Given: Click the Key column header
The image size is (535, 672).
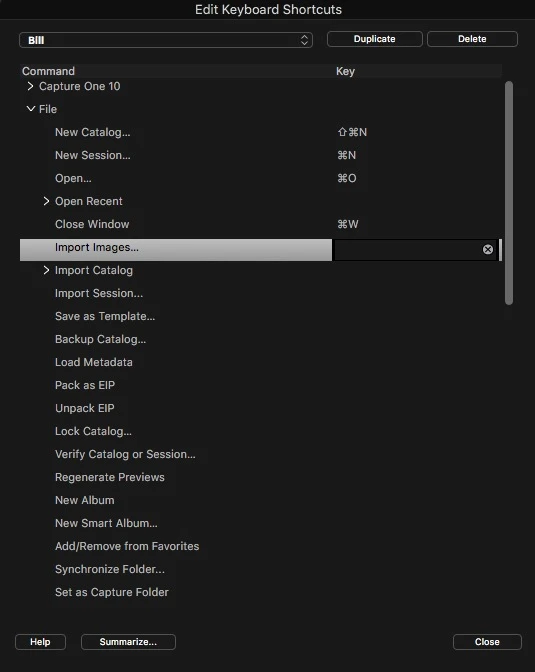Looking at the screenshot, I should click(346, 71).
